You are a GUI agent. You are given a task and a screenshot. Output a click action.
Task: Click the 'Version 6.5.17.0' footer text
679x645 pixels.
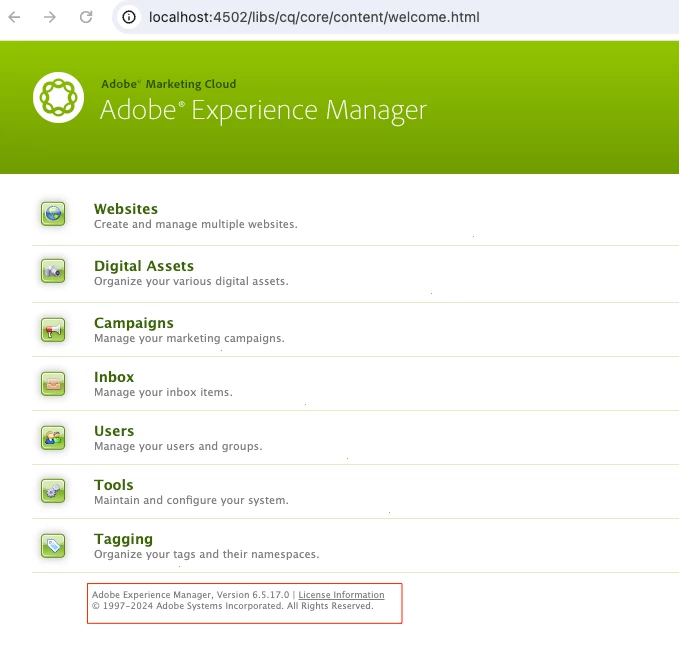(253, 595)
